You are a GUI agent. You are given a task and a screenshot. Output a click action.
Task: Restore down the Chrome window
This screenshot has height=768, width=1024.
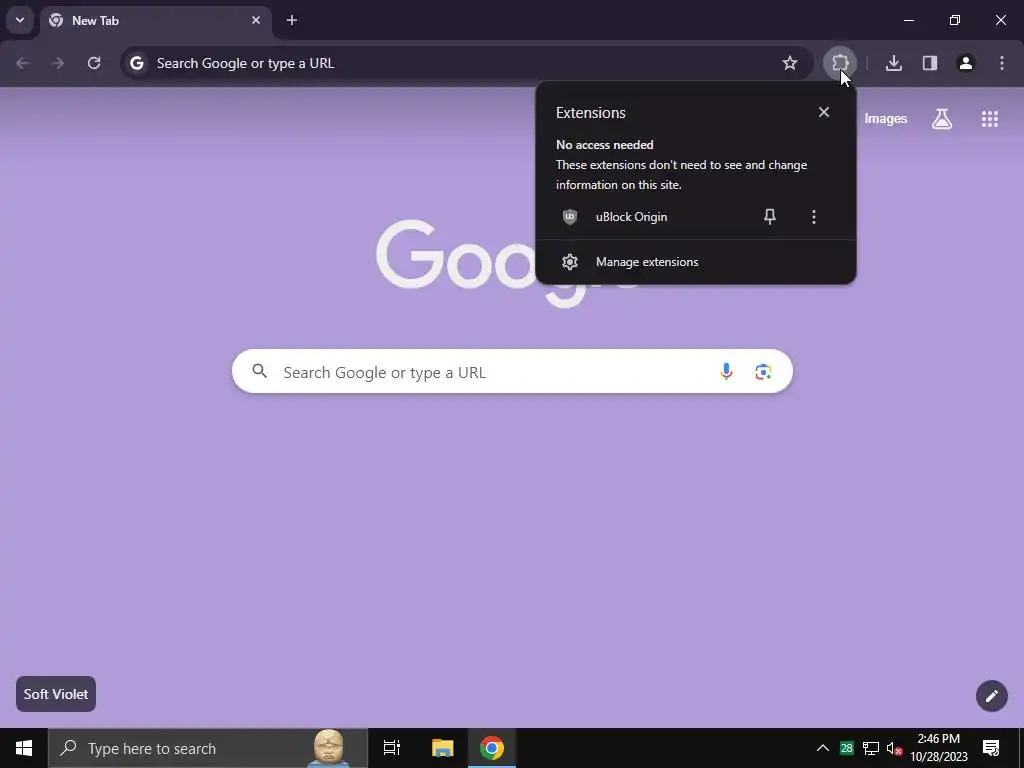tap(954, 20)
